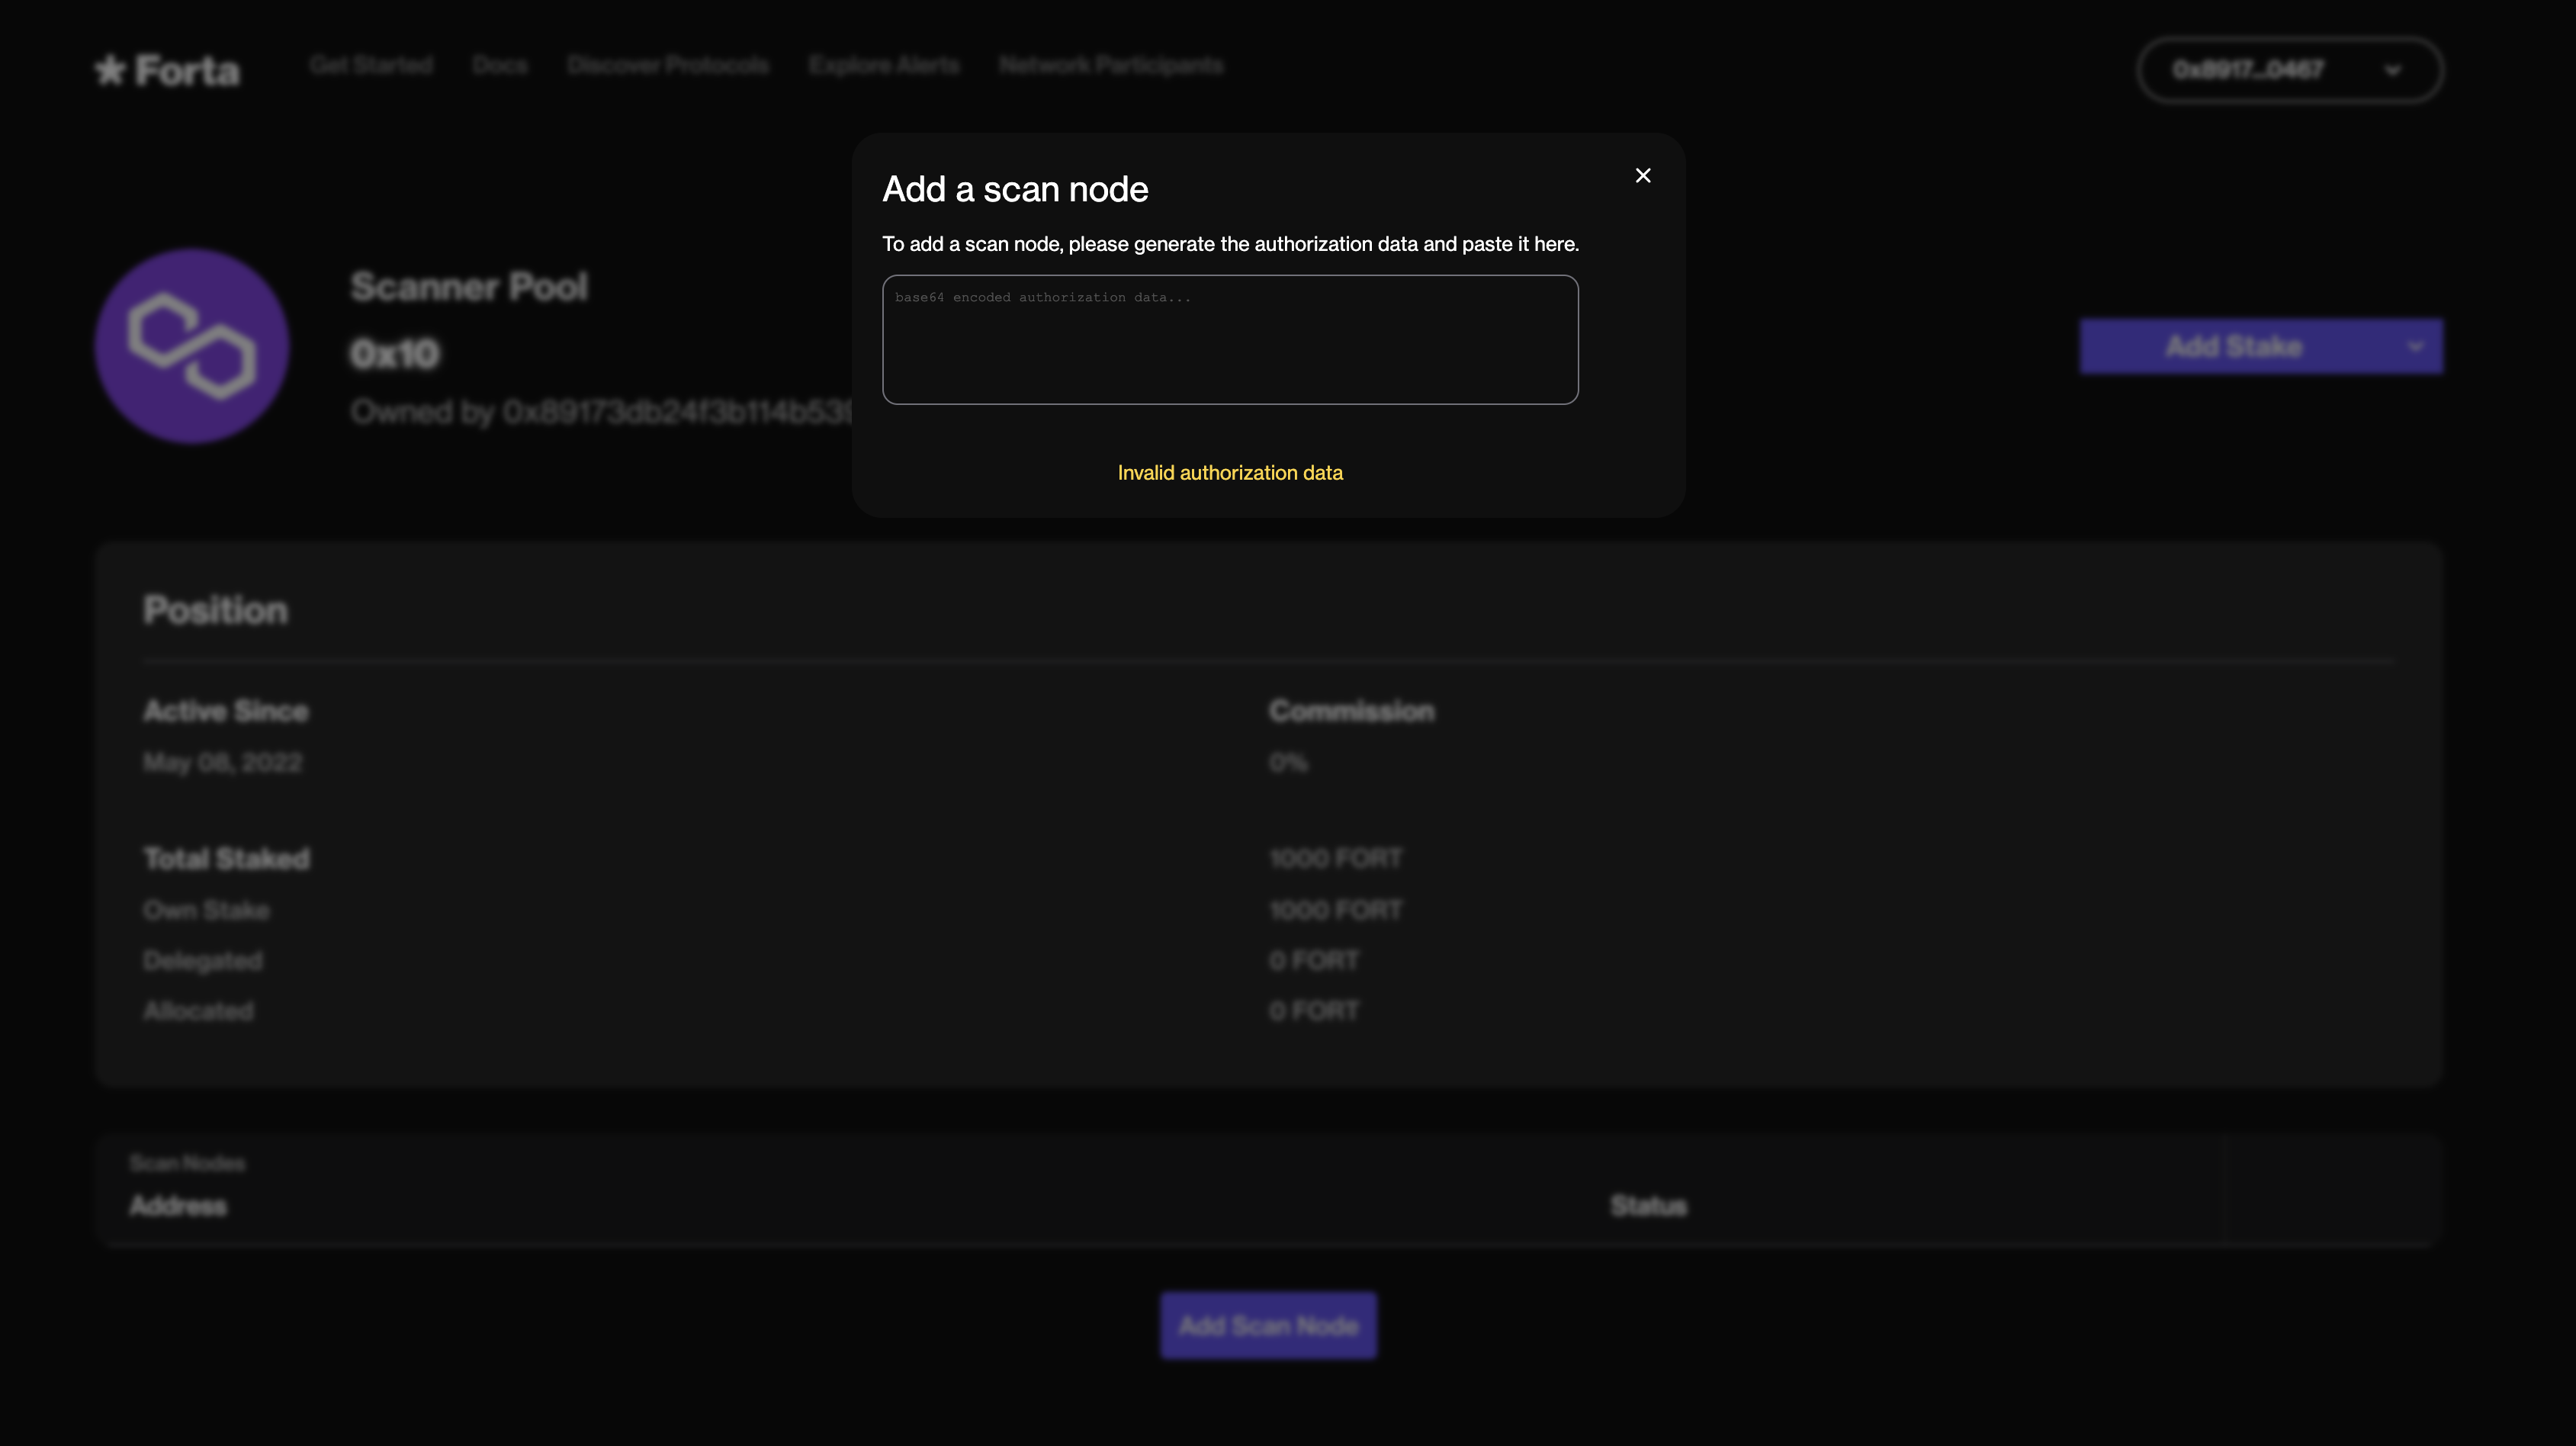The width and height of the screenshot is (2576, 1446).
Task: Click the Explore Alerts nav icon
Action: 883,66
